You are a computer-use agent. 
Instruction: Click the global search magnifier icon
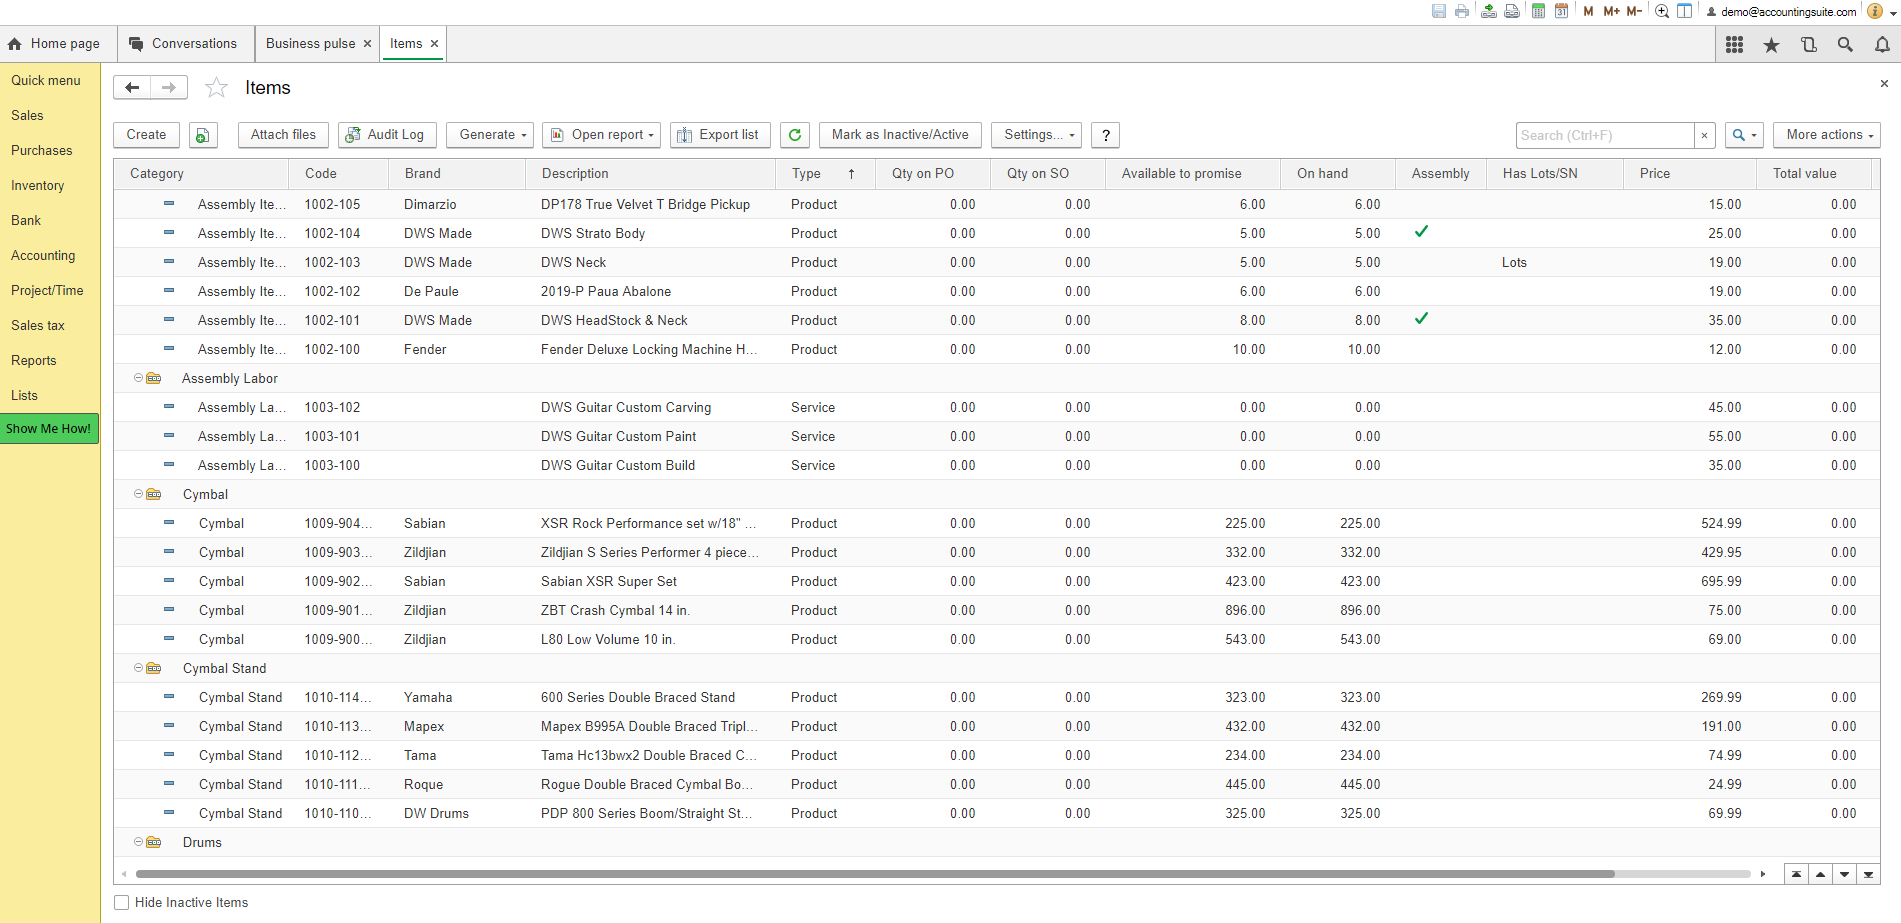tap(1845, 45)
